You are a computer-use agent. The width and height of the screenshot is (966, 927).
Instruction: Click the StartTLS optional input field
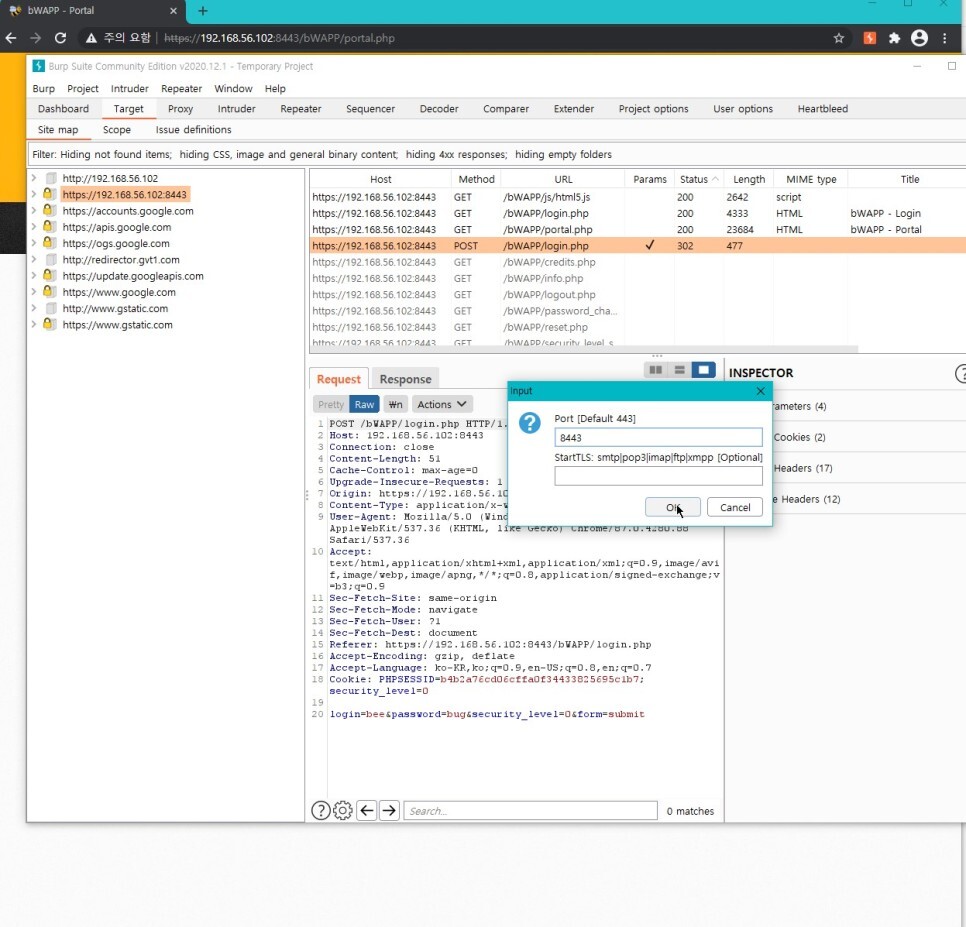[658, 476]
